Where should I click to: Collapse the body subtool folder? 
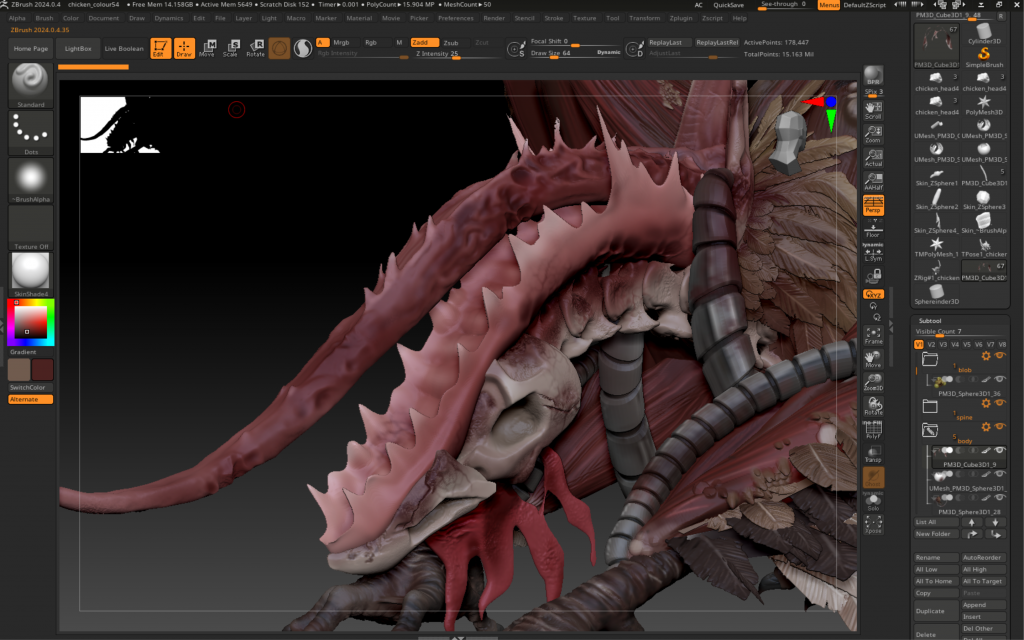[x=930, y=429]
